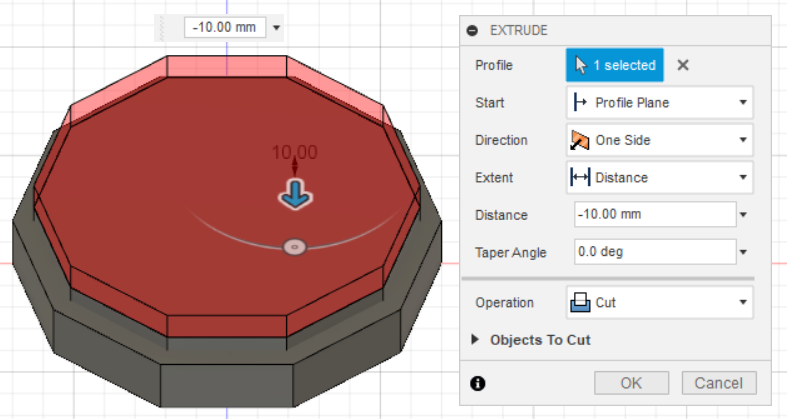Open the Start 'Profile Plane' dropdown

point(660,102)
